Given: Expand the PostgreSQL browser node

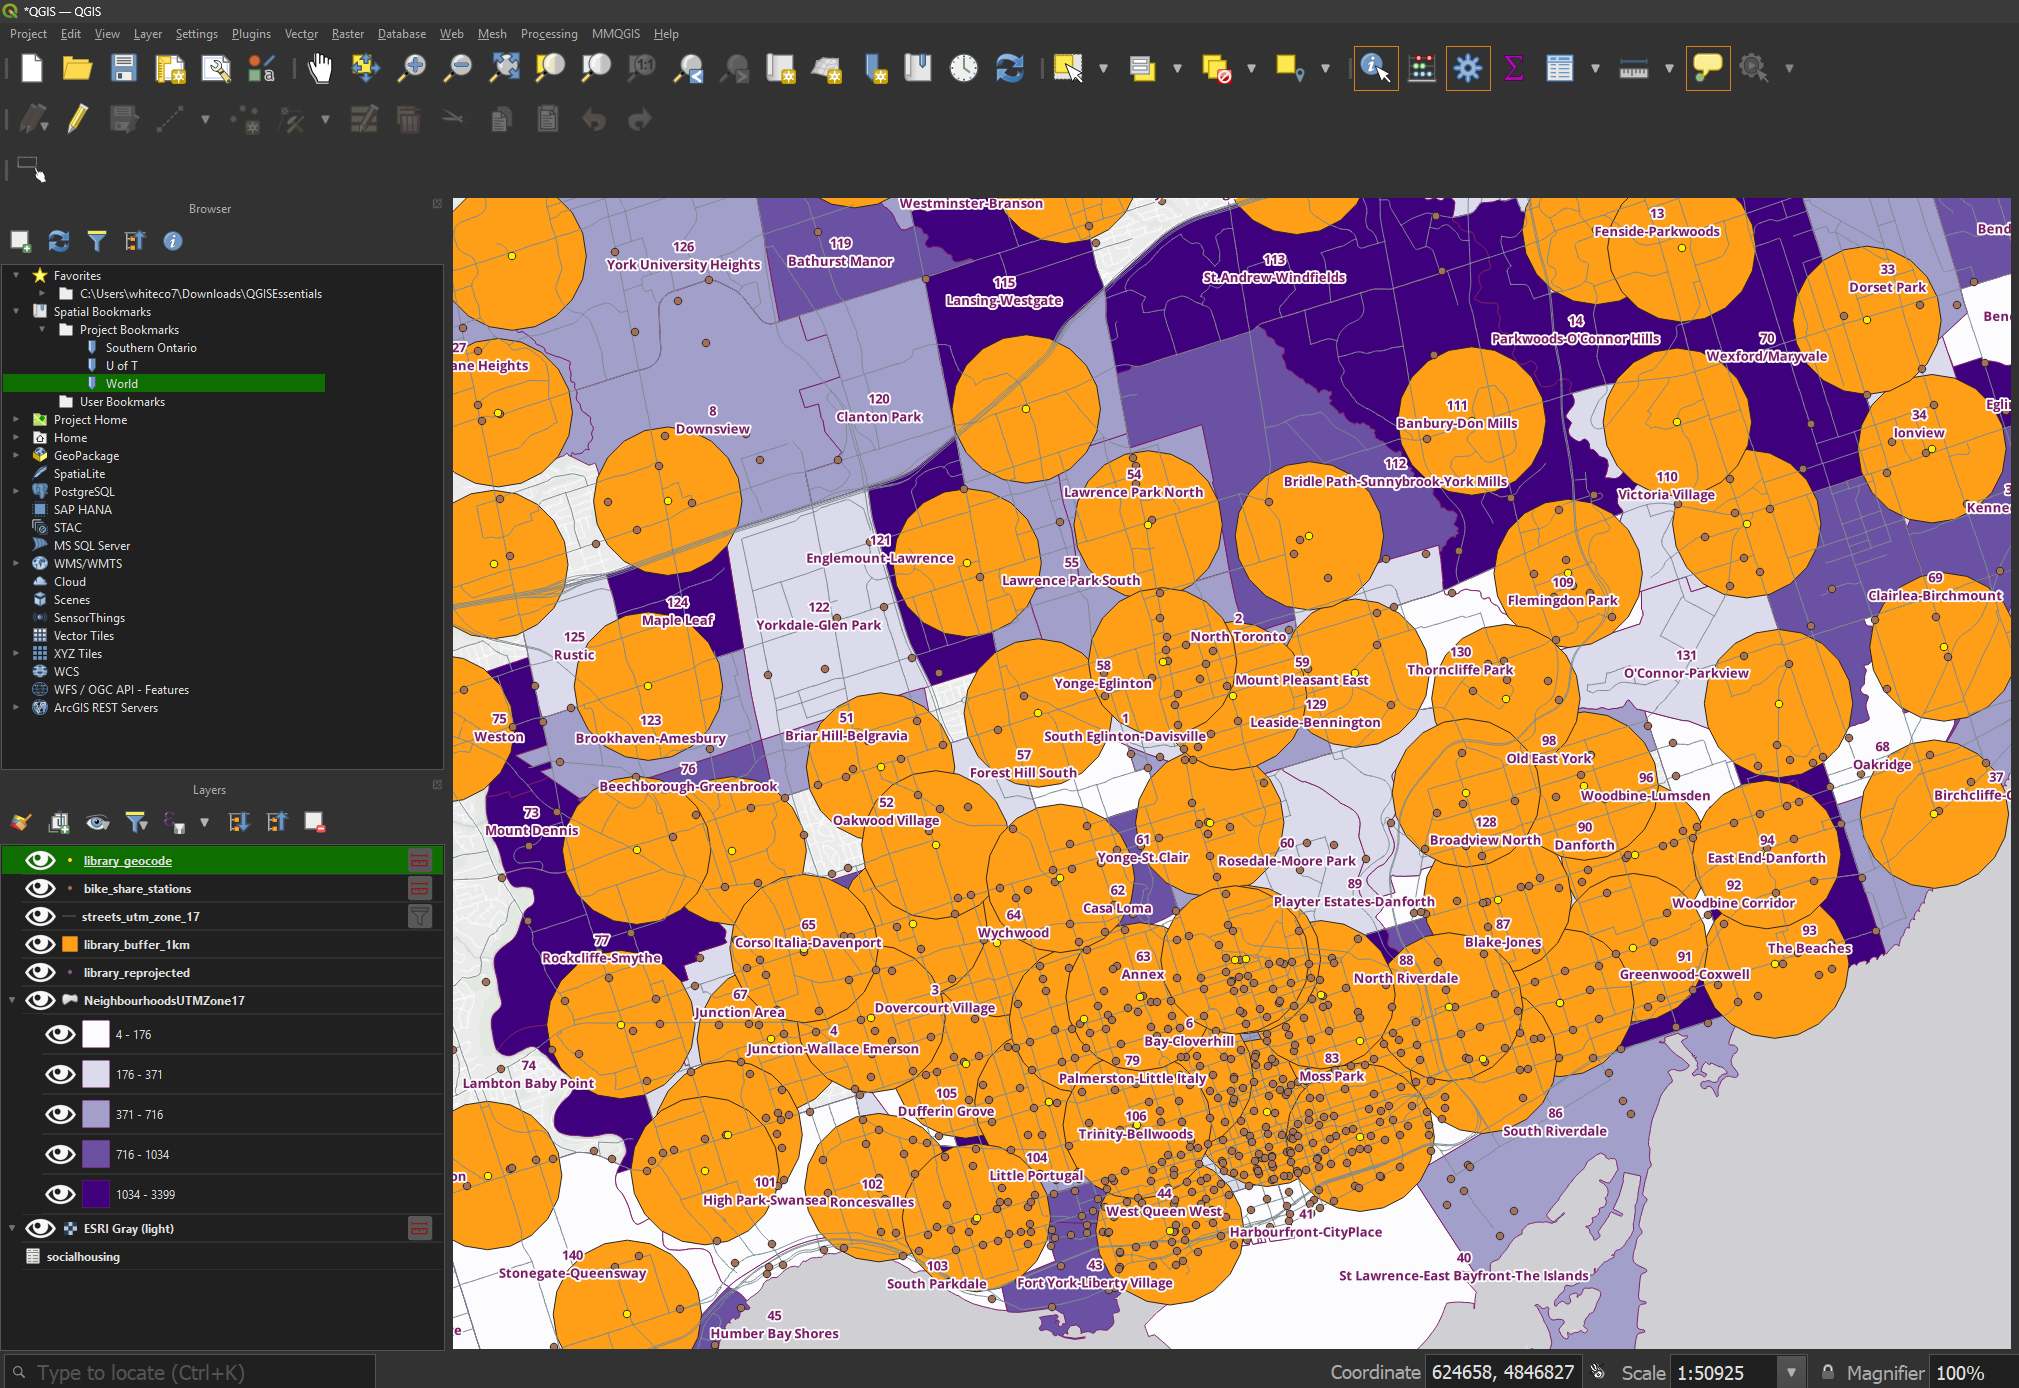Looking at the screenshot, I should coord(16,491).
